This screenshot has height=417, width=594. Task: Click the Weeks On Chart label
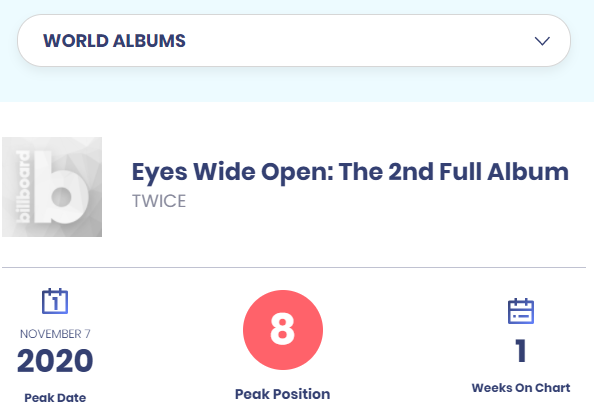[x=521, y=387]
